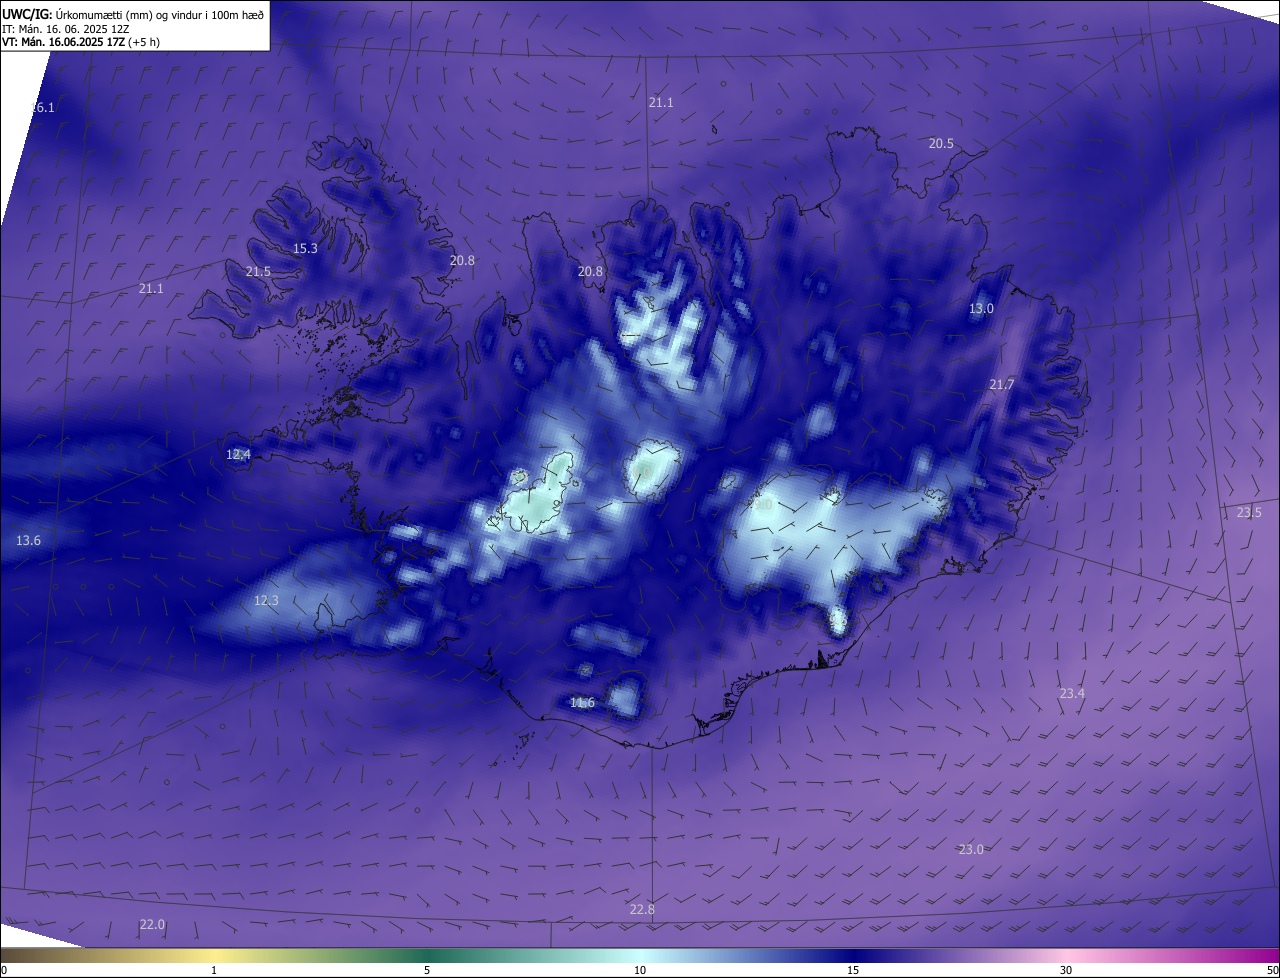
Task: Click the legend tick label 0
Action: (x=4, y=970)
